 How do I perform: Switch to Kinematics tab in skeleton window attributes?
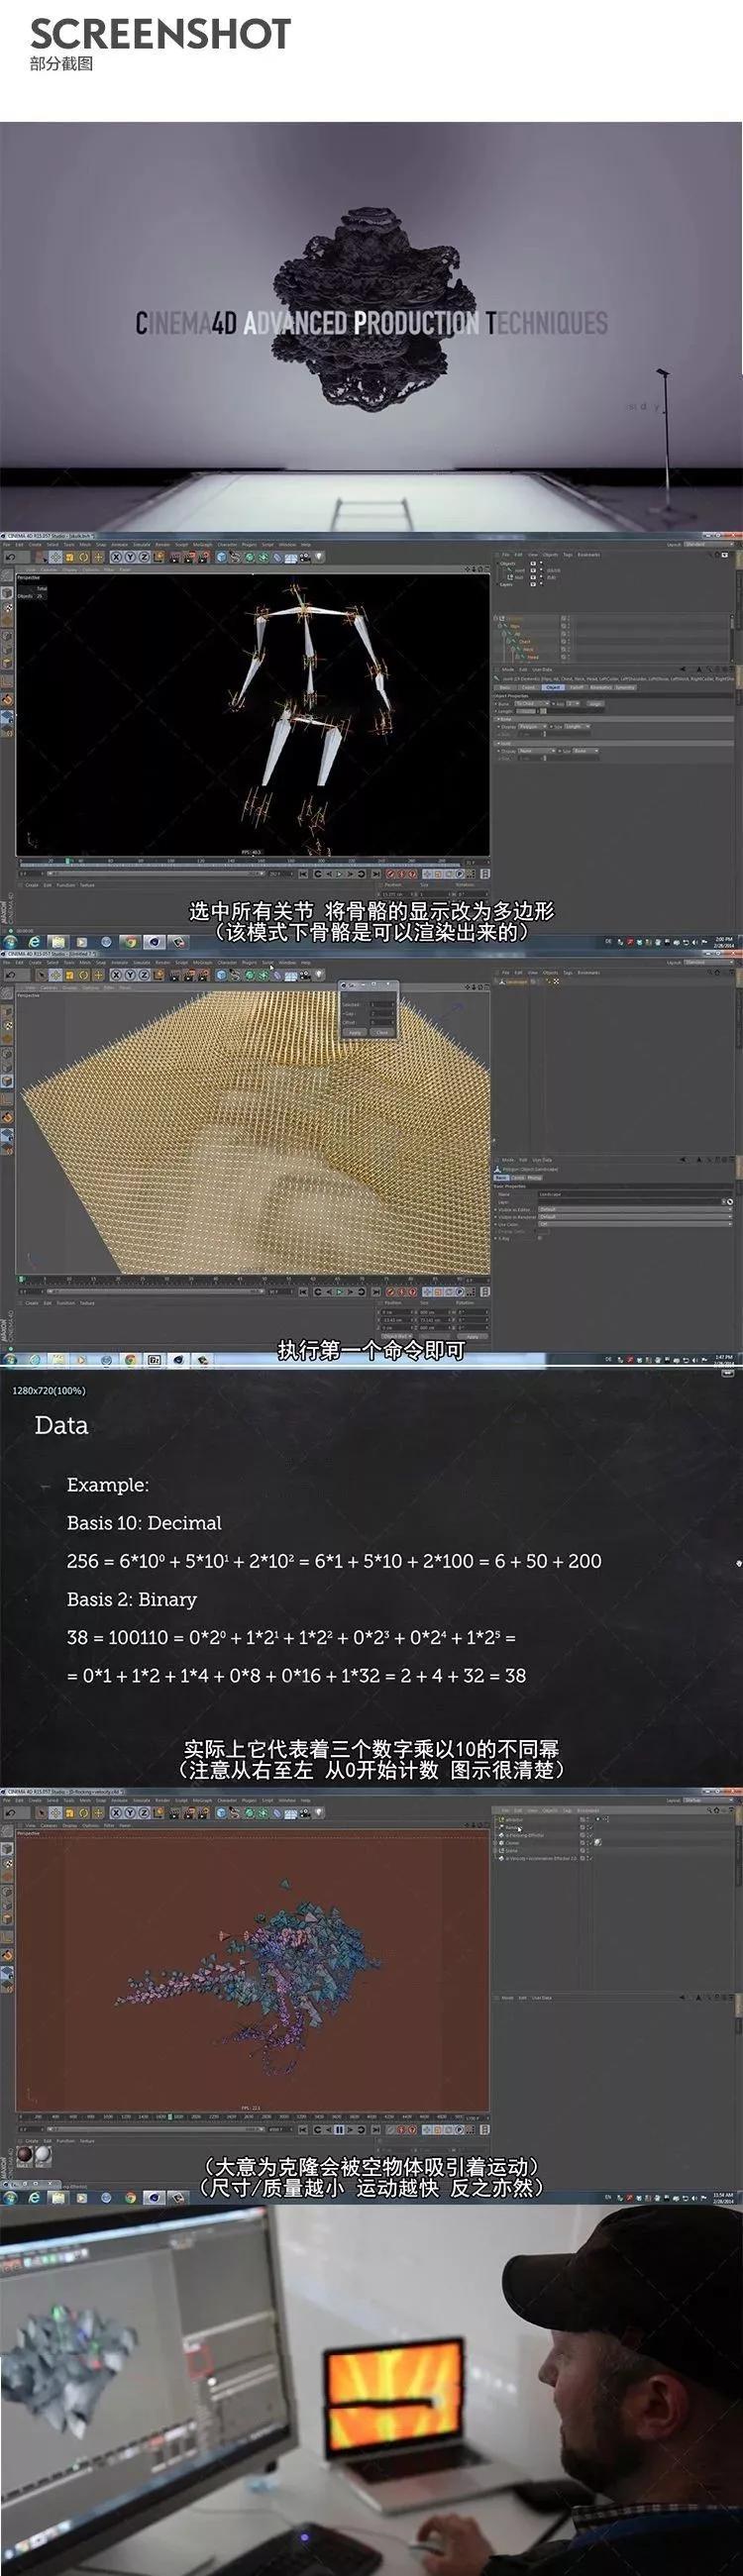(x=601, y=688)
